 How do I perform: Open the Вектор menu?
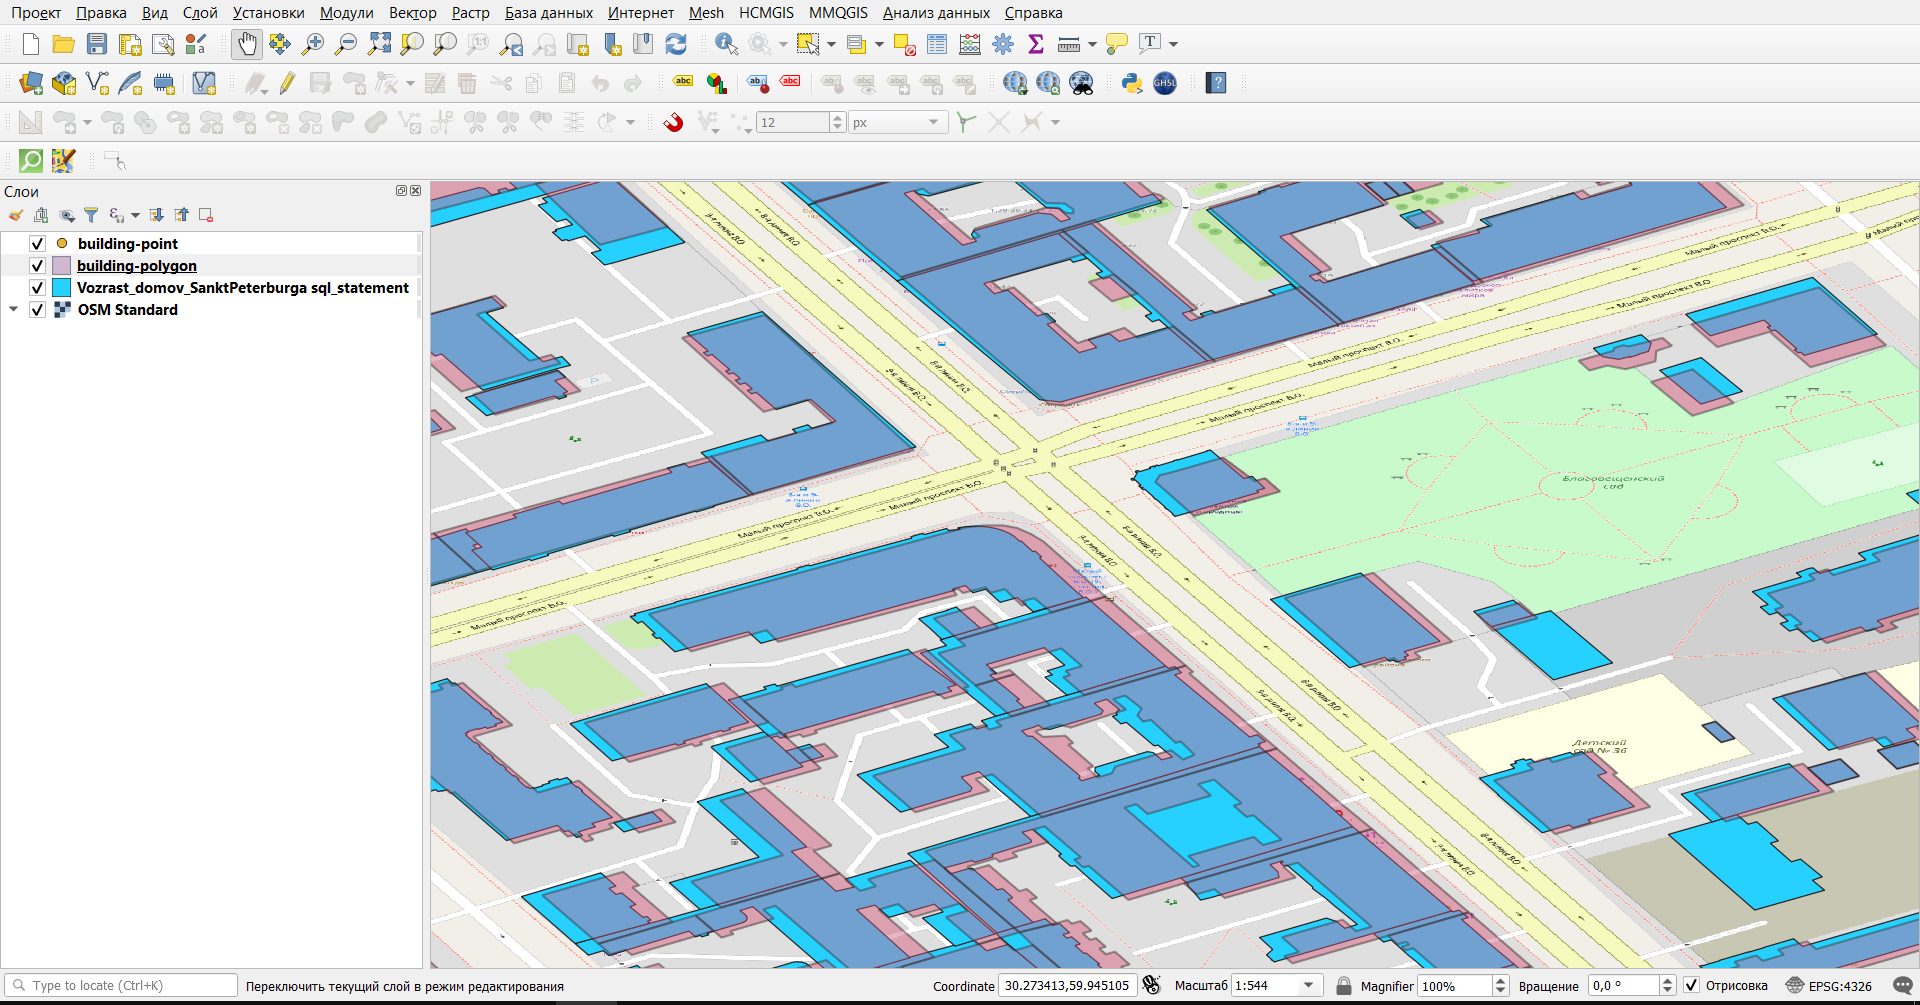(412, 13)
